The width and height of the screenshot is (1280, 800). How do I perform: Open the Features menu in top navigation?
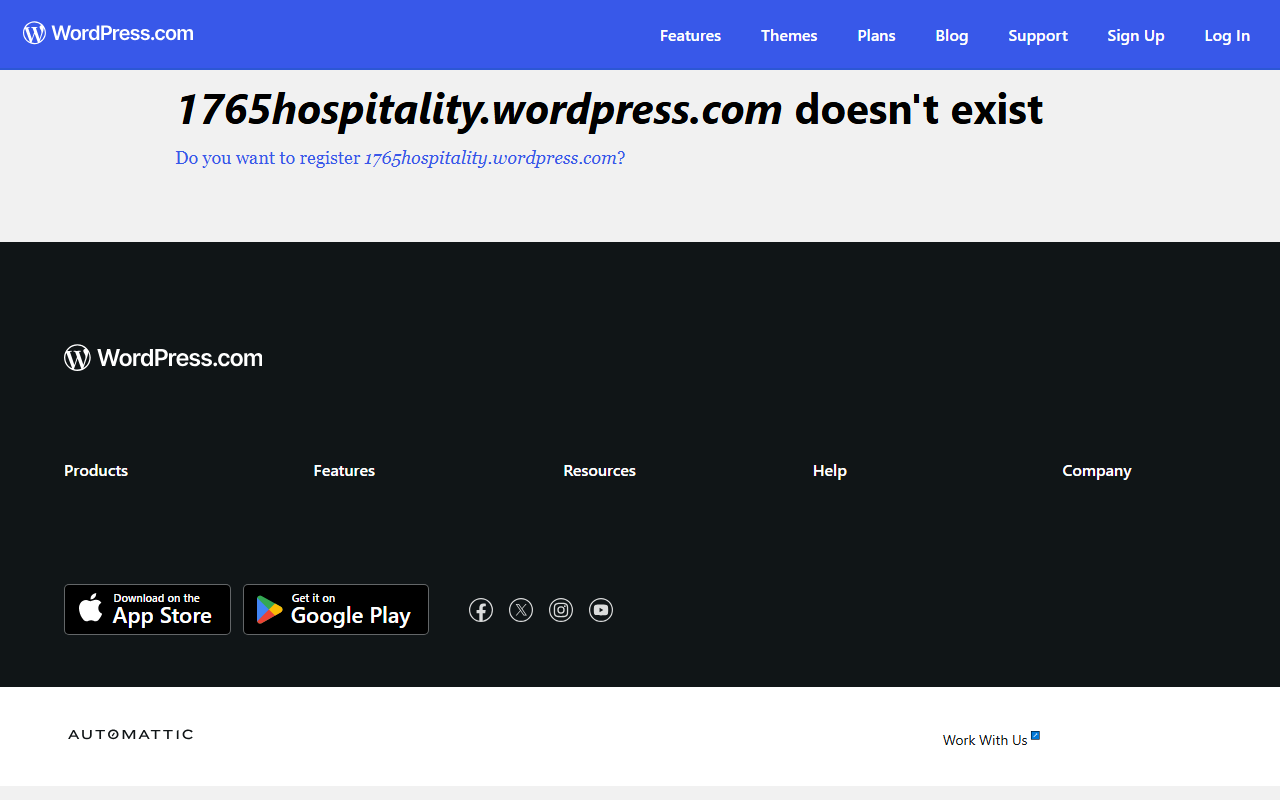690,35
